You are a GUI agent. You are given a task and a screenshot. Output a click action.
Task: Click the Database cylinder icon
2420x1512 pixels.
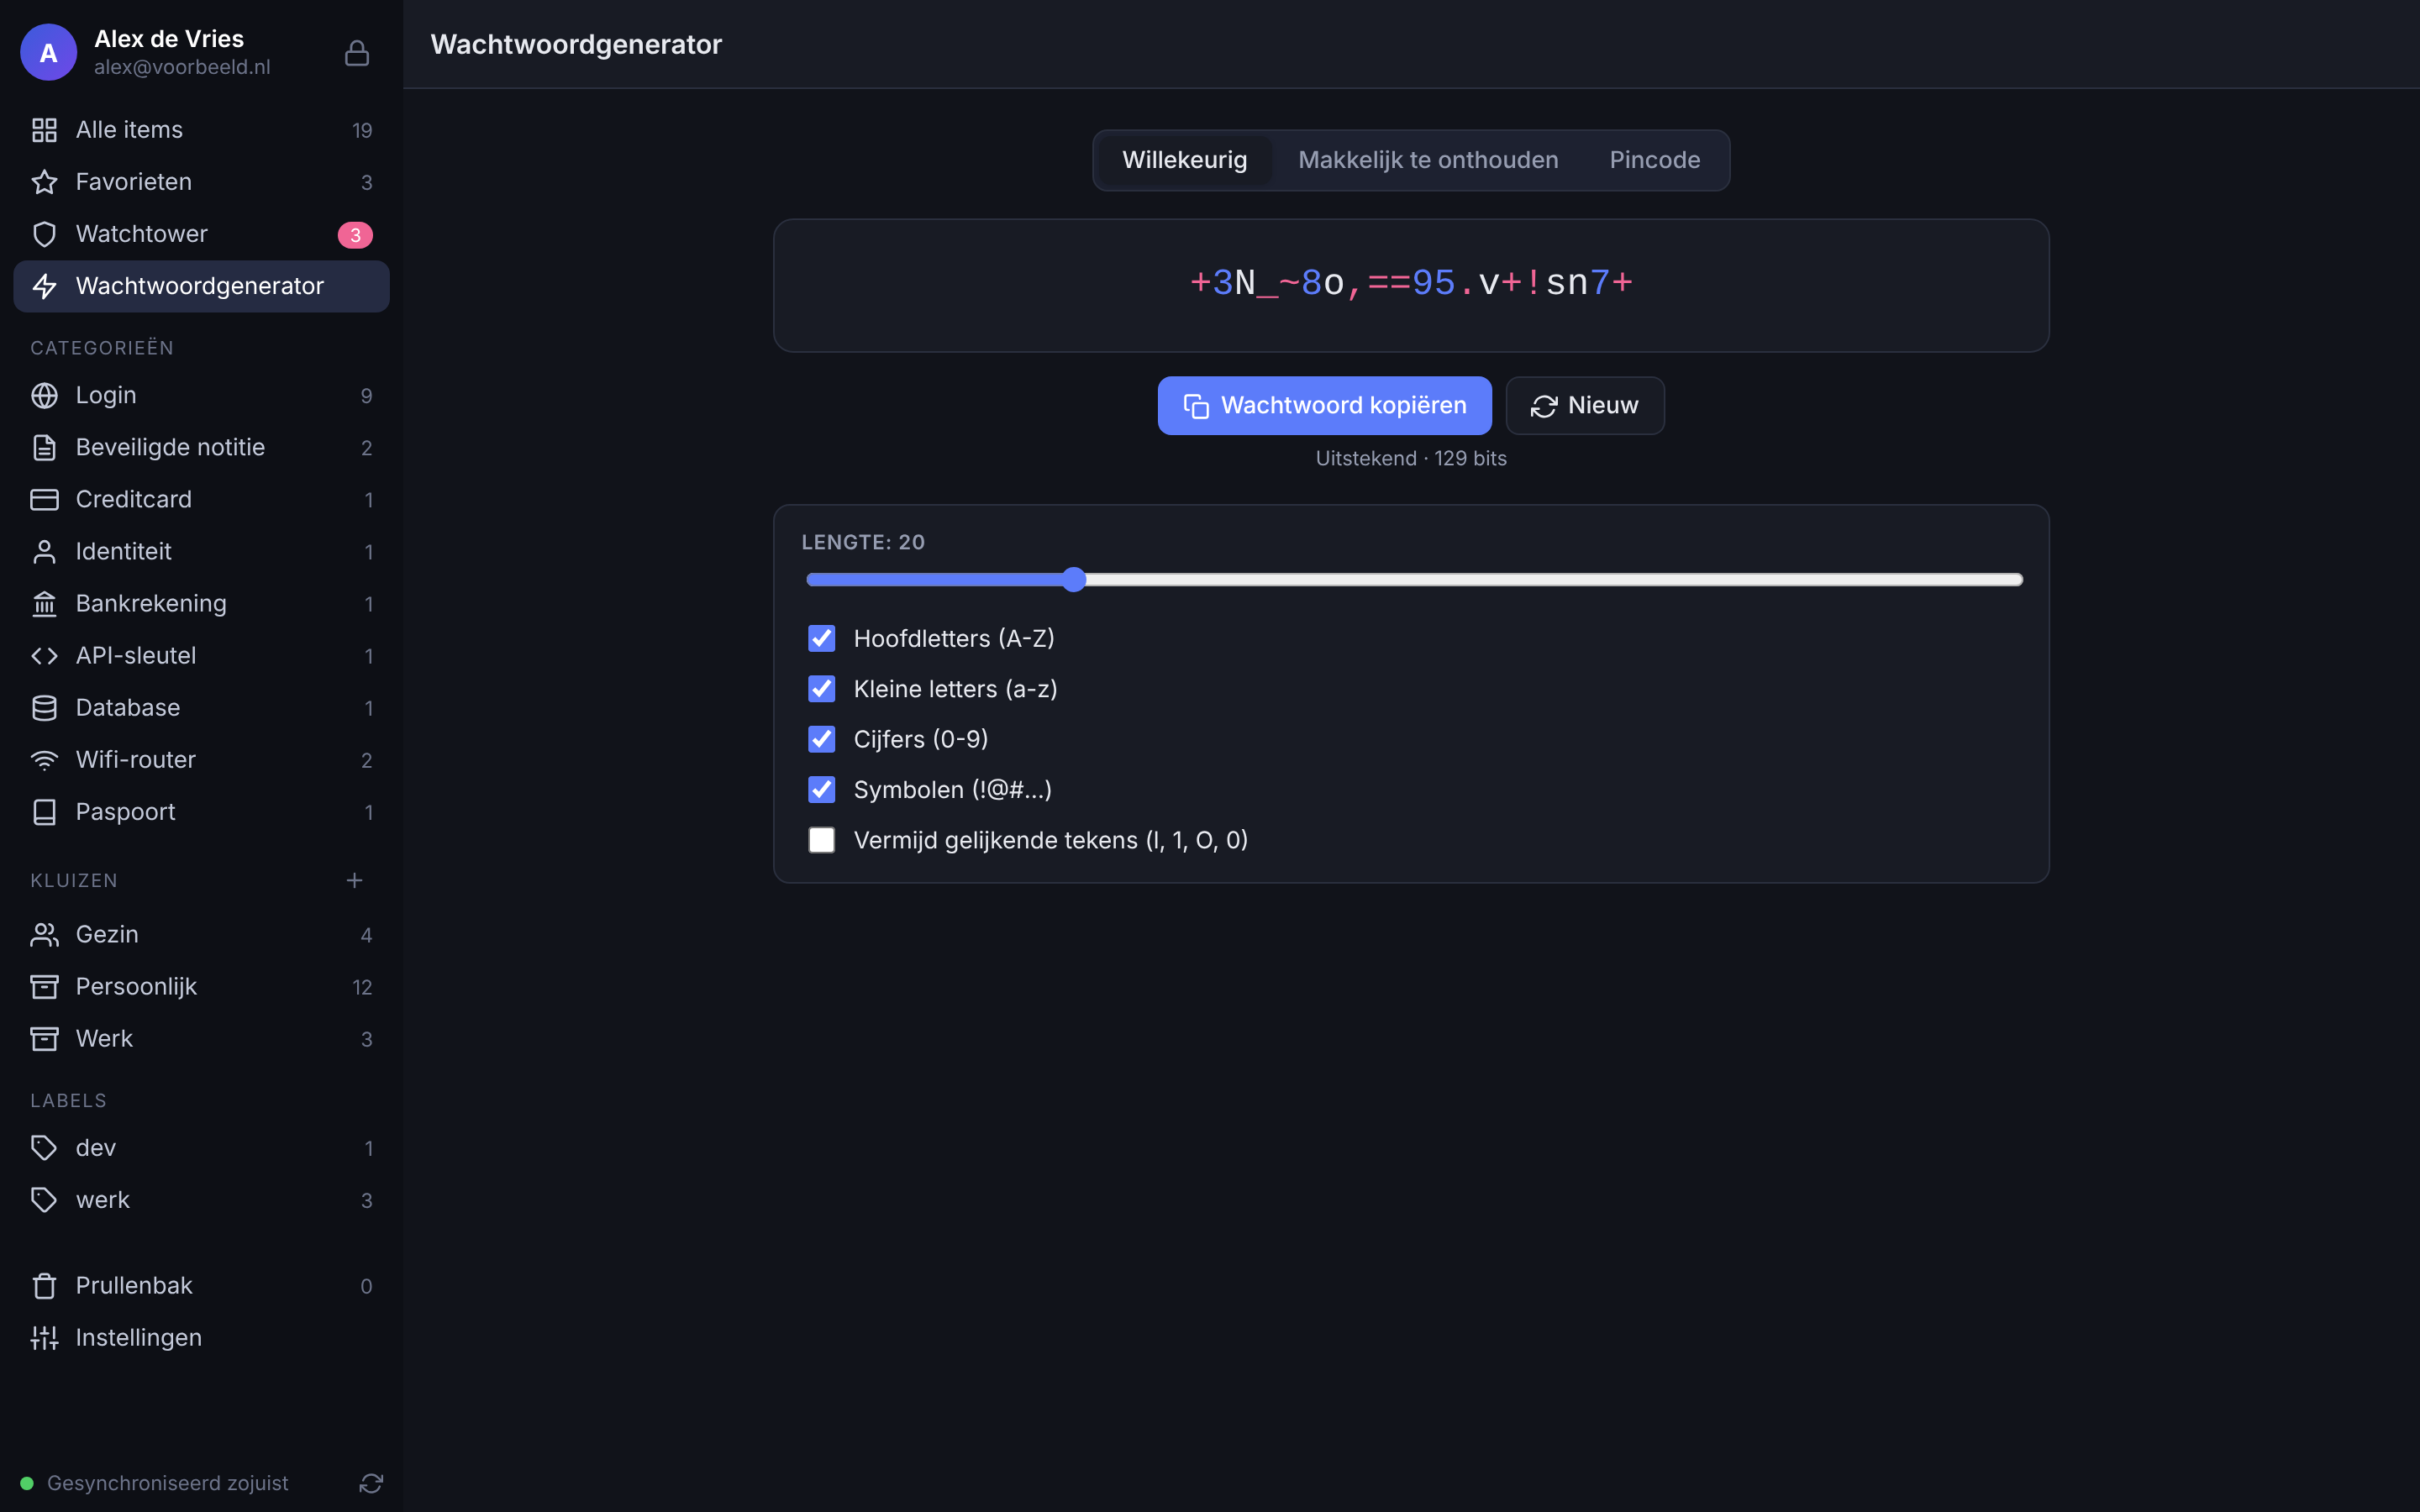[44, 708]
